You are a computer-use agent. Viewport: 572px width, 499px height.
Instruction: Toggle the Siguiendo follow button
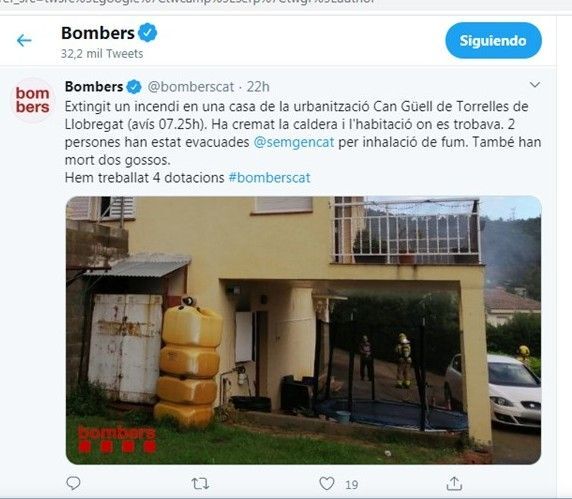point(493,40)
